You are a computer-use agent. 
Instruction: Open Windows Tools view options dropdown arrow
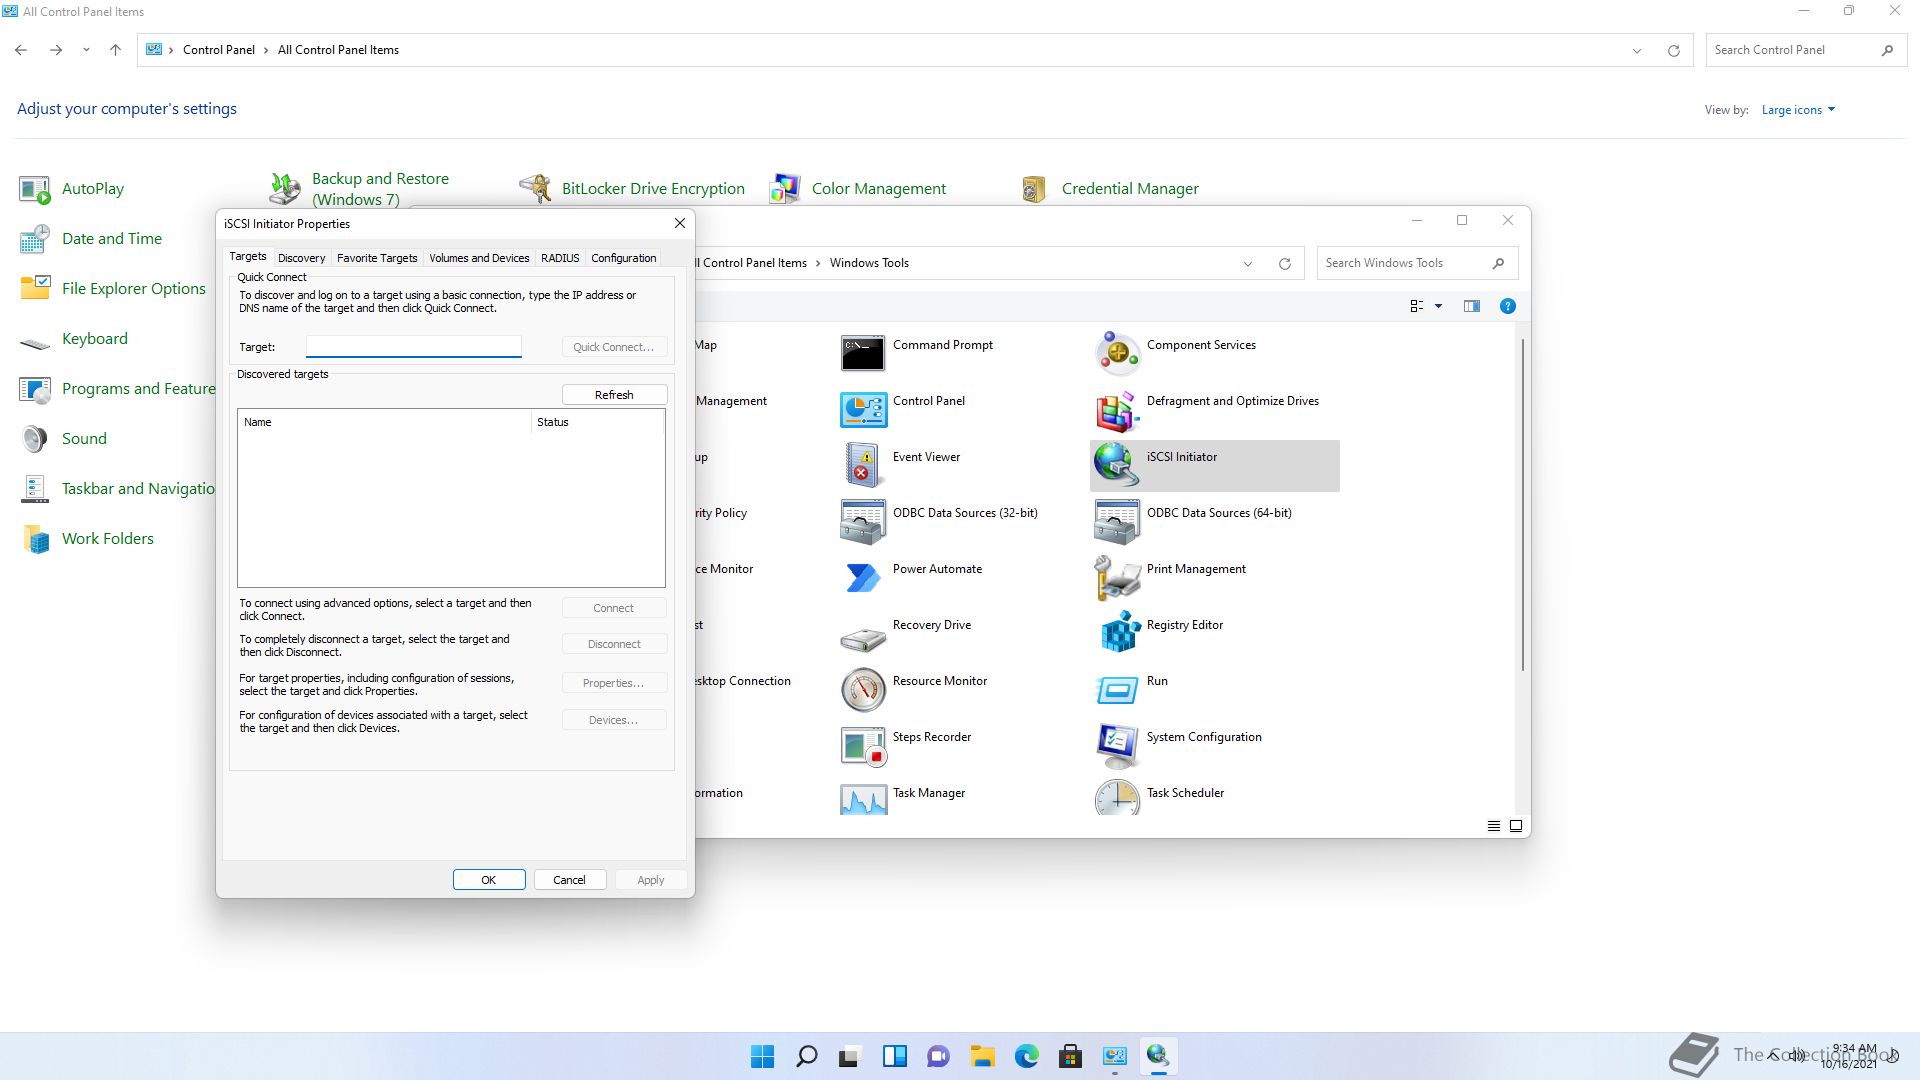click(x=1439, y=306)
